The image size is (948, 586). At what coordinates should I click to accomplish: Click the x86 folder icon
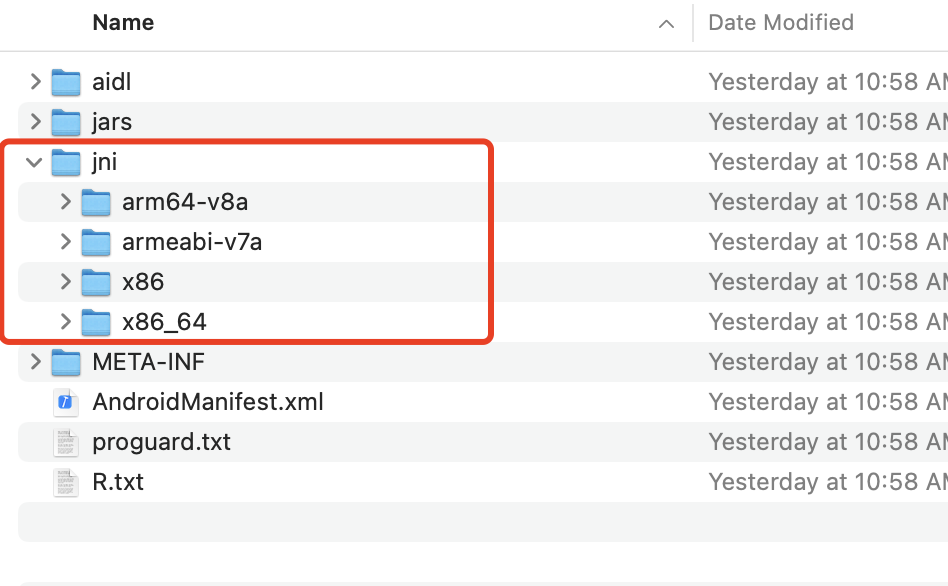96,281
